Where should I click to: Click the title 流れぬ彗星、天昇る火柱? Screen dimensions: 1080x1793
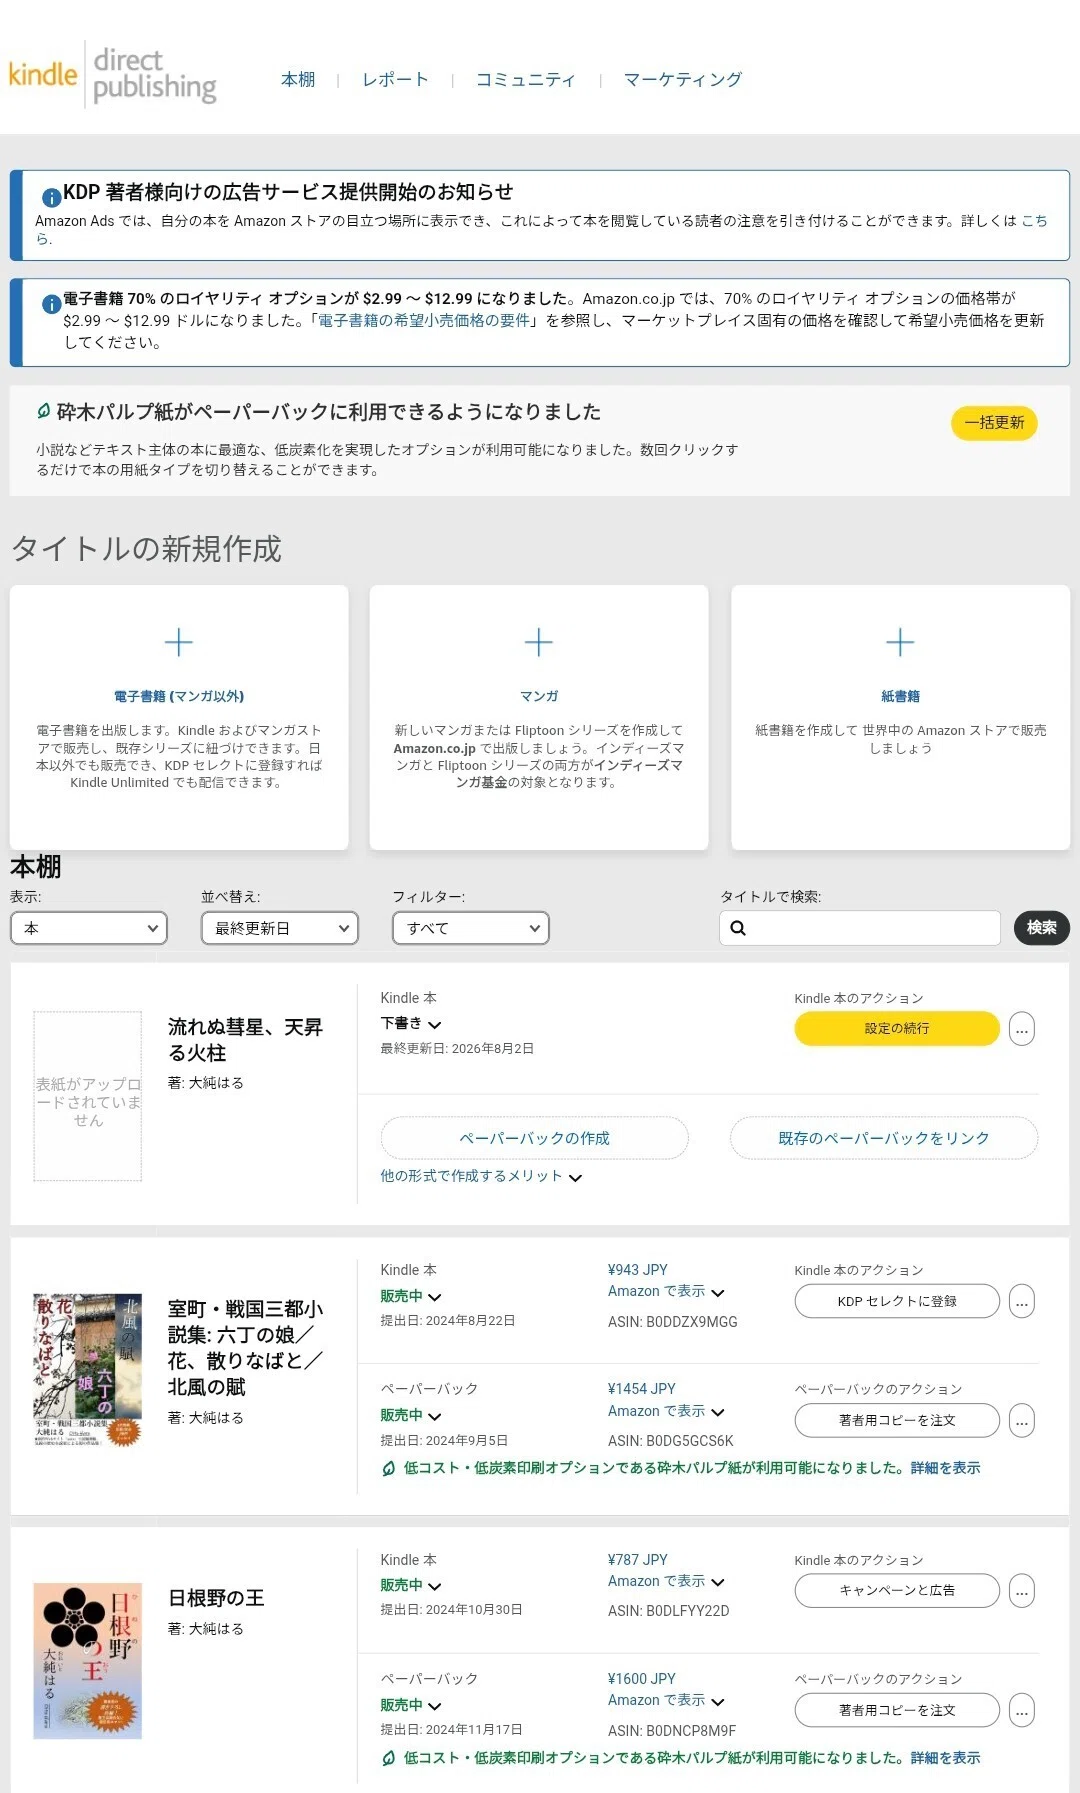click(x=245, y=1040)
